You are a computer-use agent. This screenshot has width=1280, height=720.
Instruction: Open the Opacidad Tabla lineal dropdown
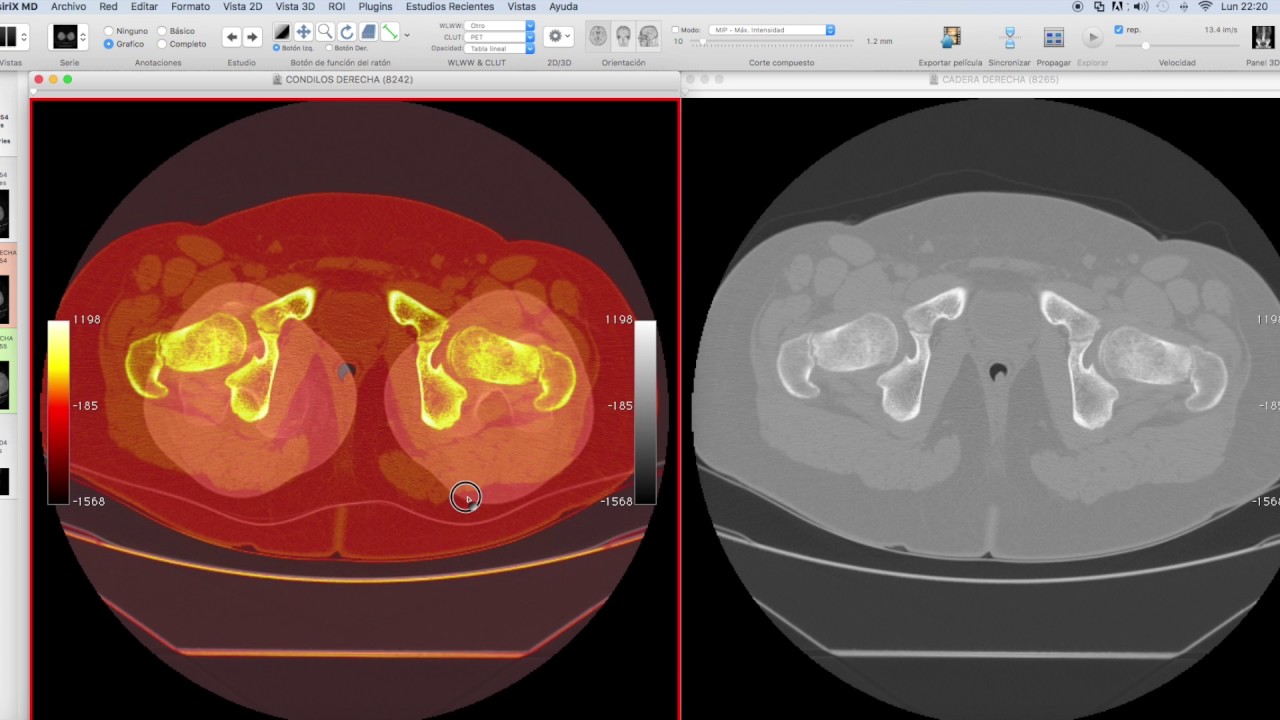point(501,48)
